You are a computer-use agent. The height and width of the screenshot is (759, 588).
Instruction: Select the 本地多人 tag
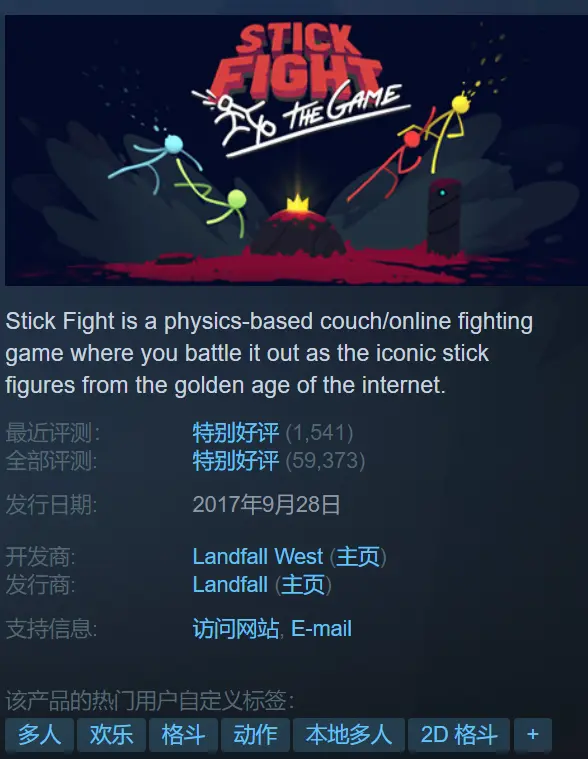349,735
